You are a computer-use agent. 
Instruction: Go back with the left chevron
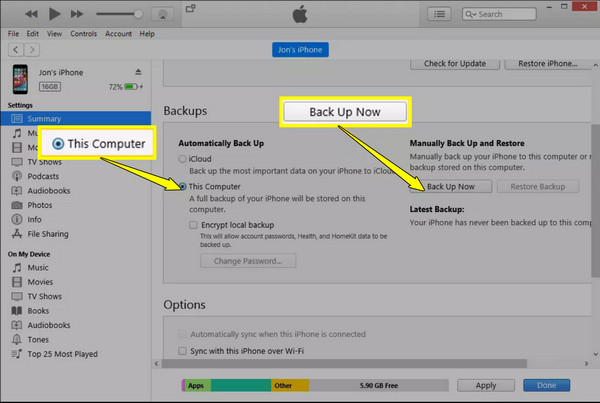pyautogui.click(x=16, y=50)
